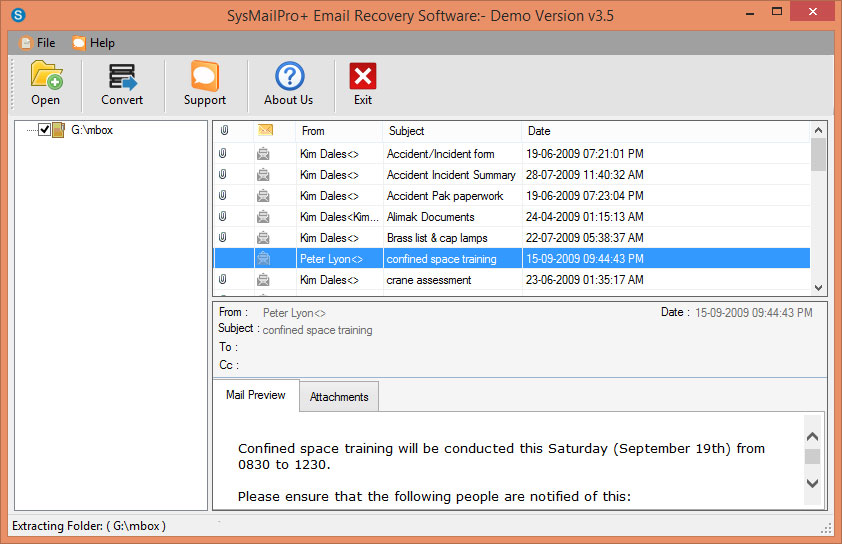Click mail icon of Accident/Incident form row
This screenshot has height=544, width=842.
(x=263, y=154)
